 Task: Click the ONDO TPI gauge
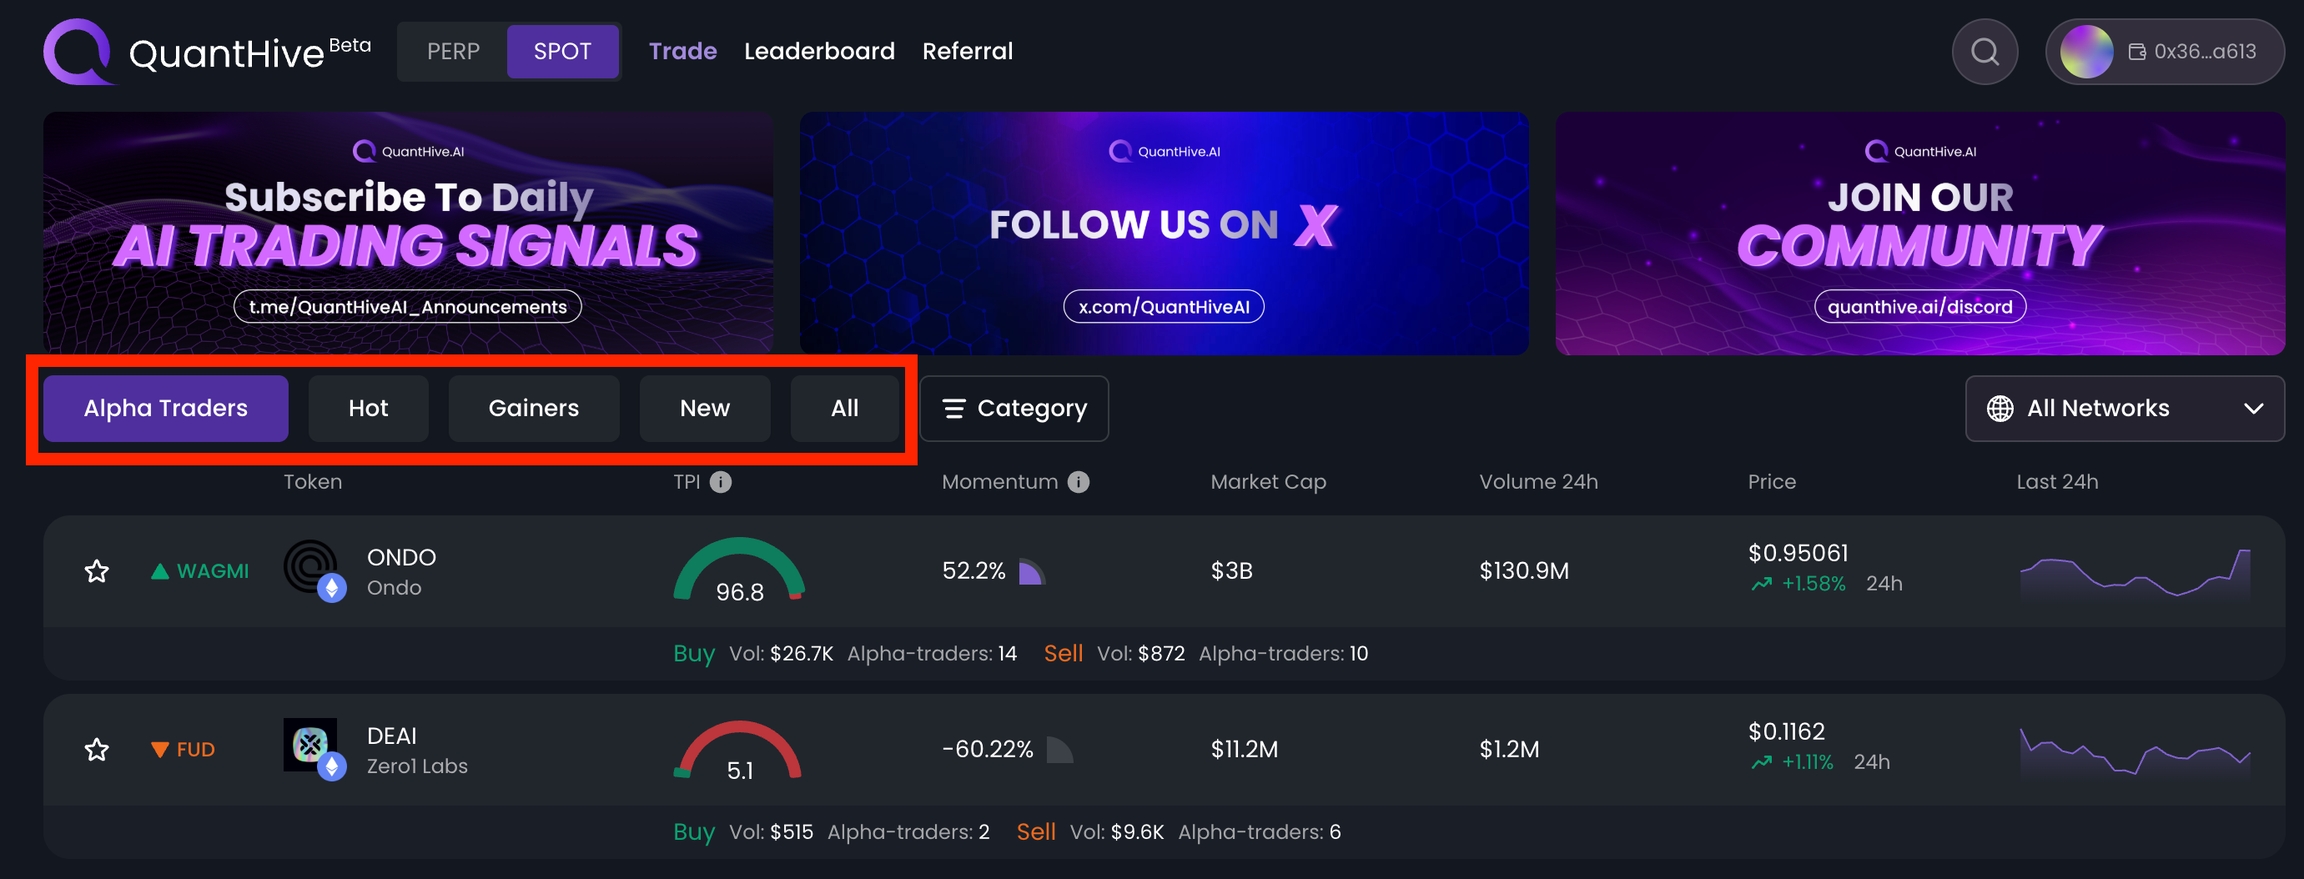tap(739, 571)
